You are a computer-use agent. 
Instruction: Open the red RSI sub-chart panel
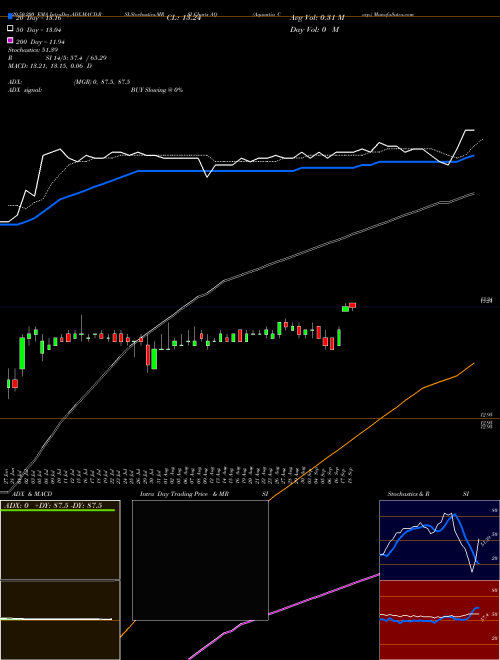coord(439,620)
